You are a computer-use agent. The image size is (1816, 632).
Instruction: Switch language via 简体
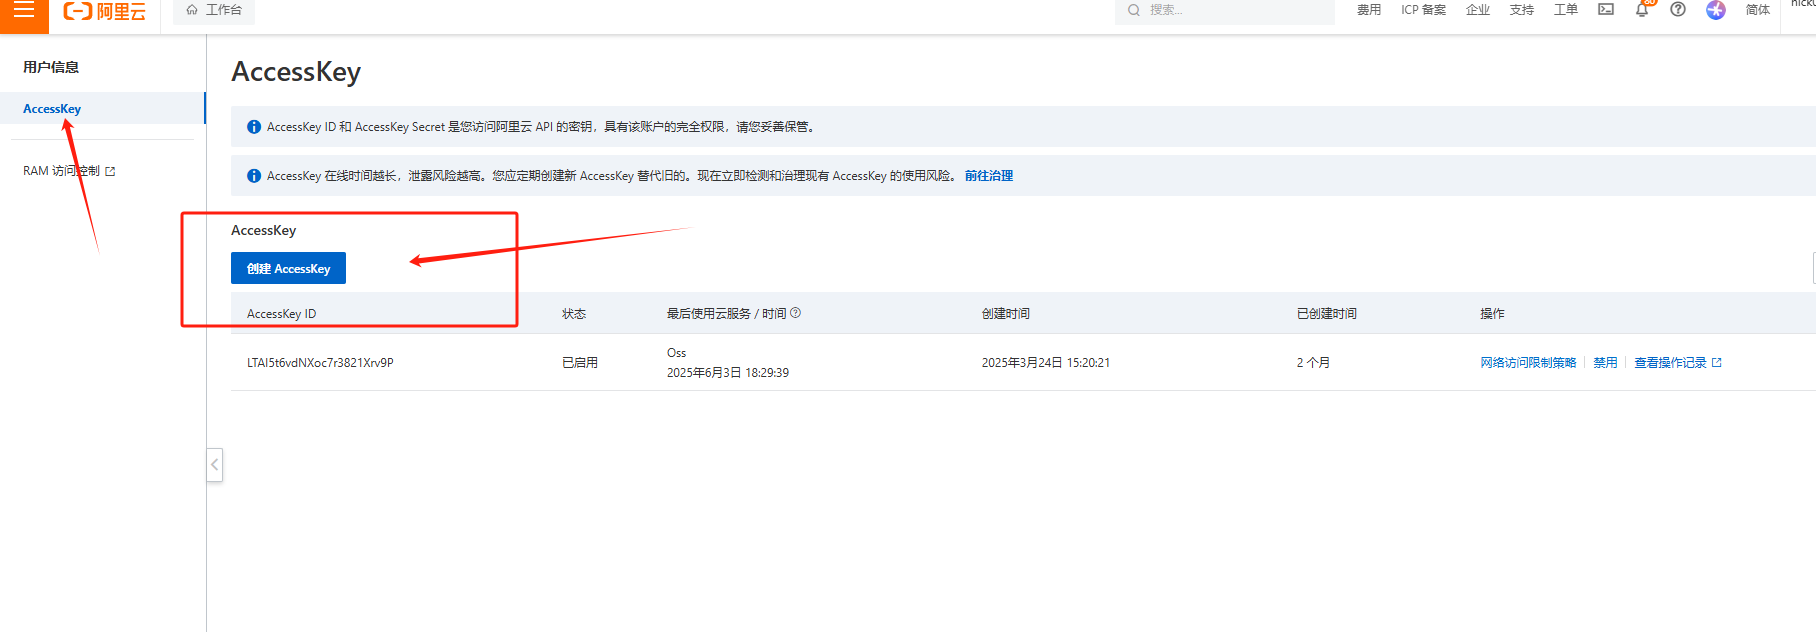point(1758,10)
